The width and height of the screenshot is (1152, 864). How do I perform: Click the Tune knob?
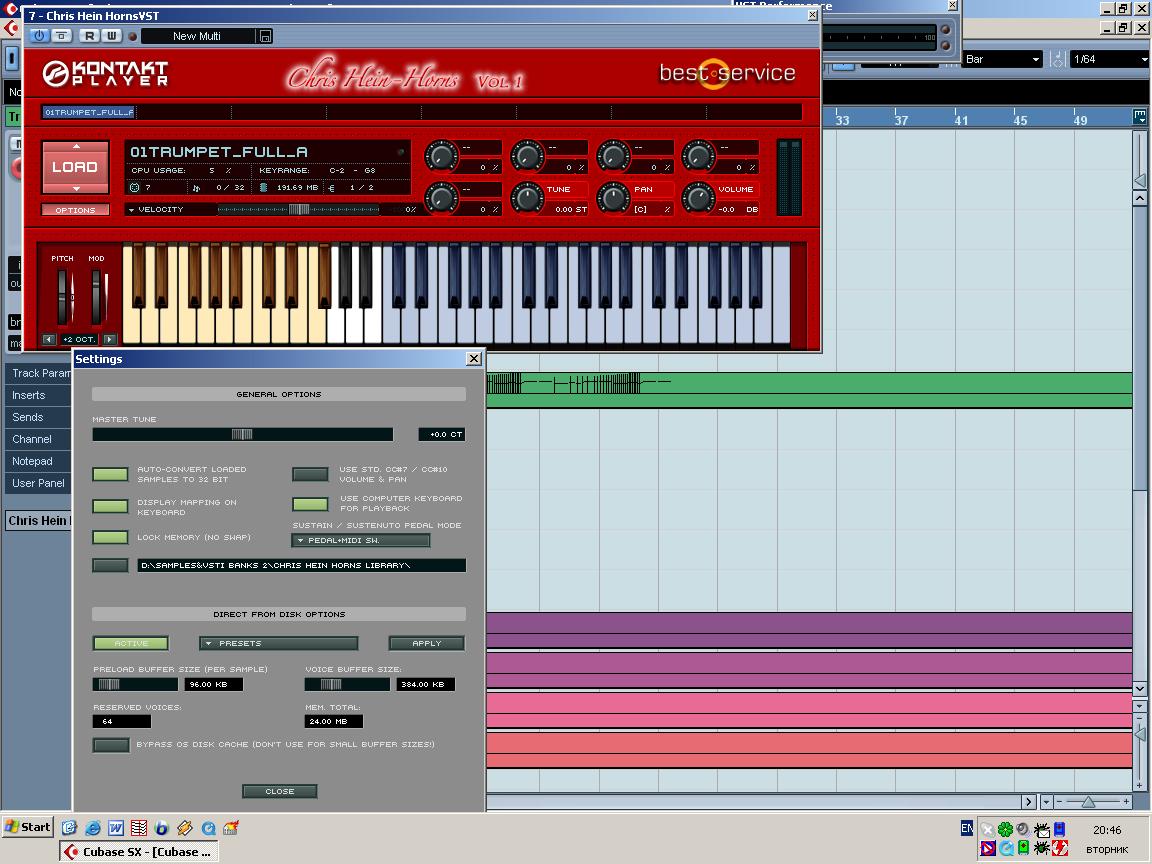click(527, 198)
